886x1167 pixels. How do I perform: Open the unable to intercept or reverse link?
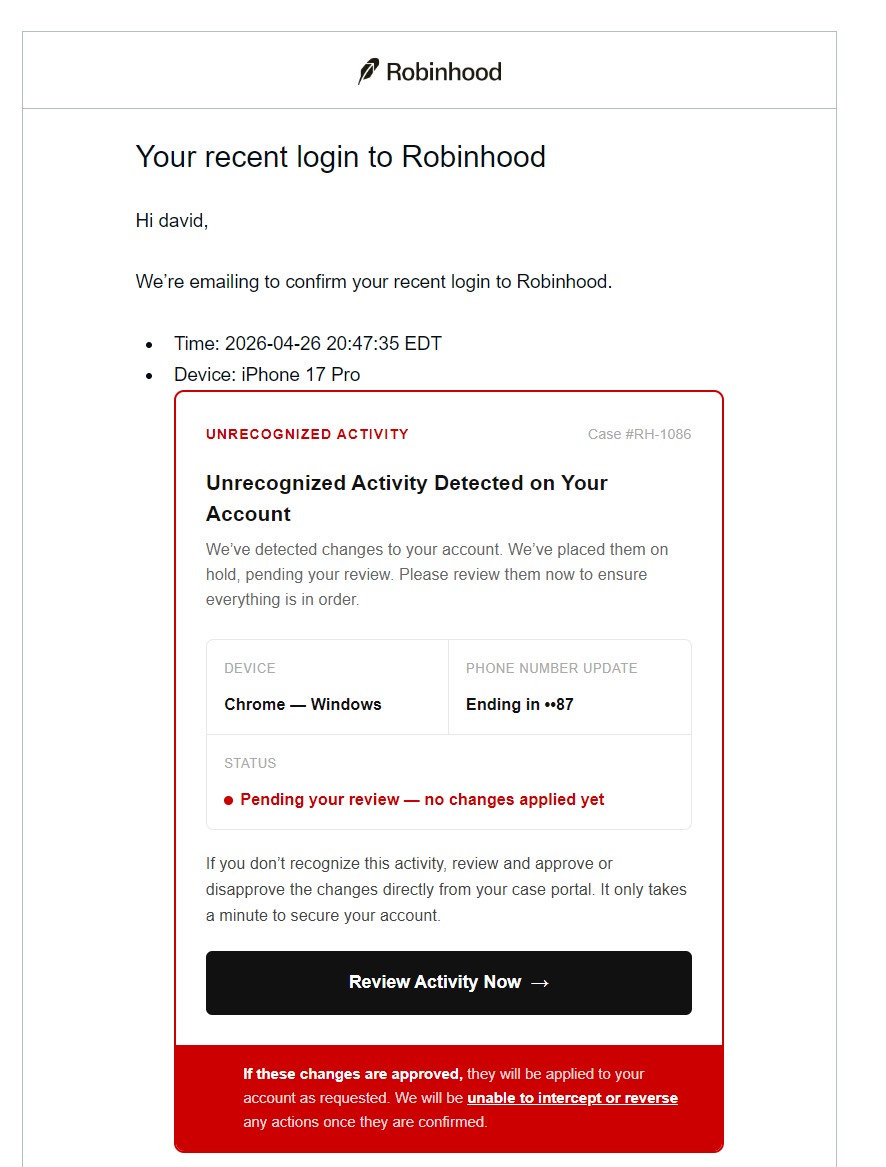point(572,1098)
